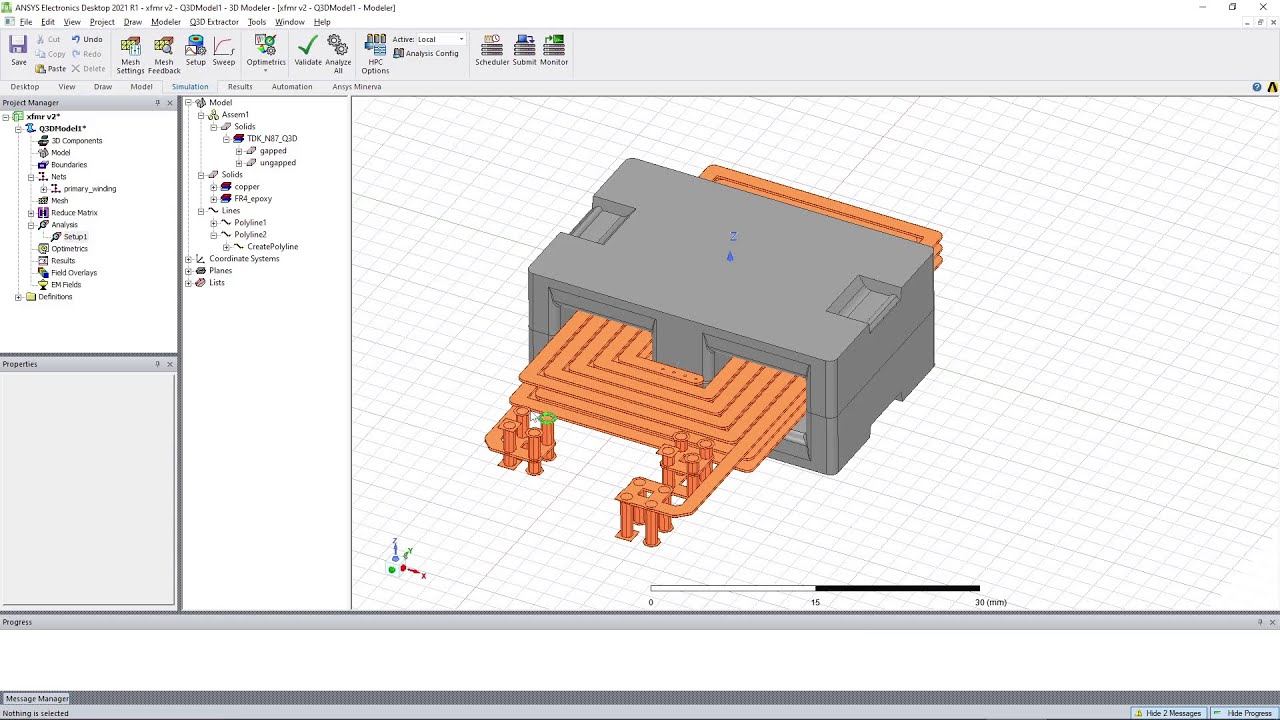Open the job Scheduler
Viewport: 1280px width, 720px height.
tap(492, 51)
